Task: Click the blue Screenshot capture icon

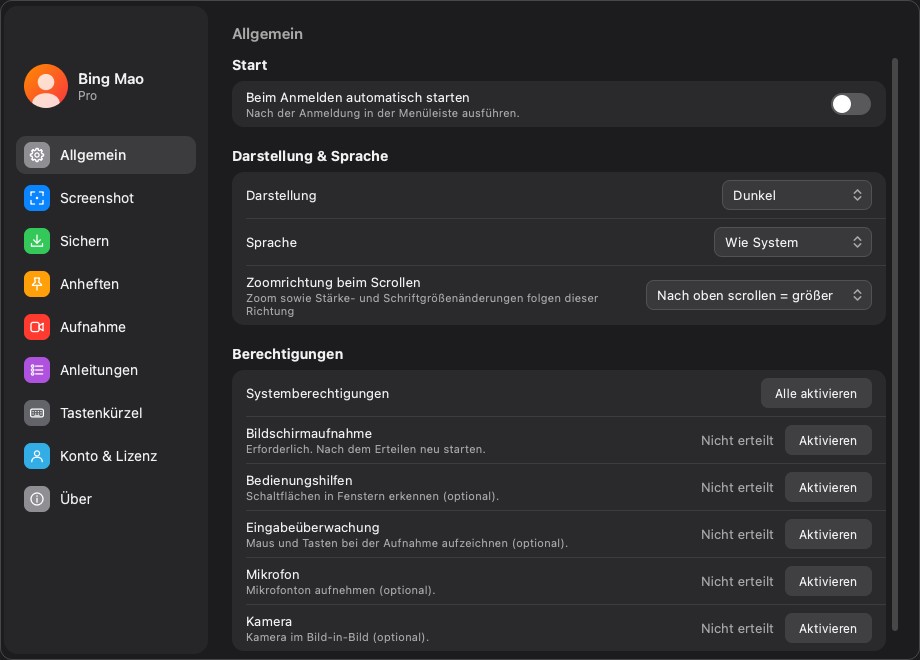Action: click(37, 198)
